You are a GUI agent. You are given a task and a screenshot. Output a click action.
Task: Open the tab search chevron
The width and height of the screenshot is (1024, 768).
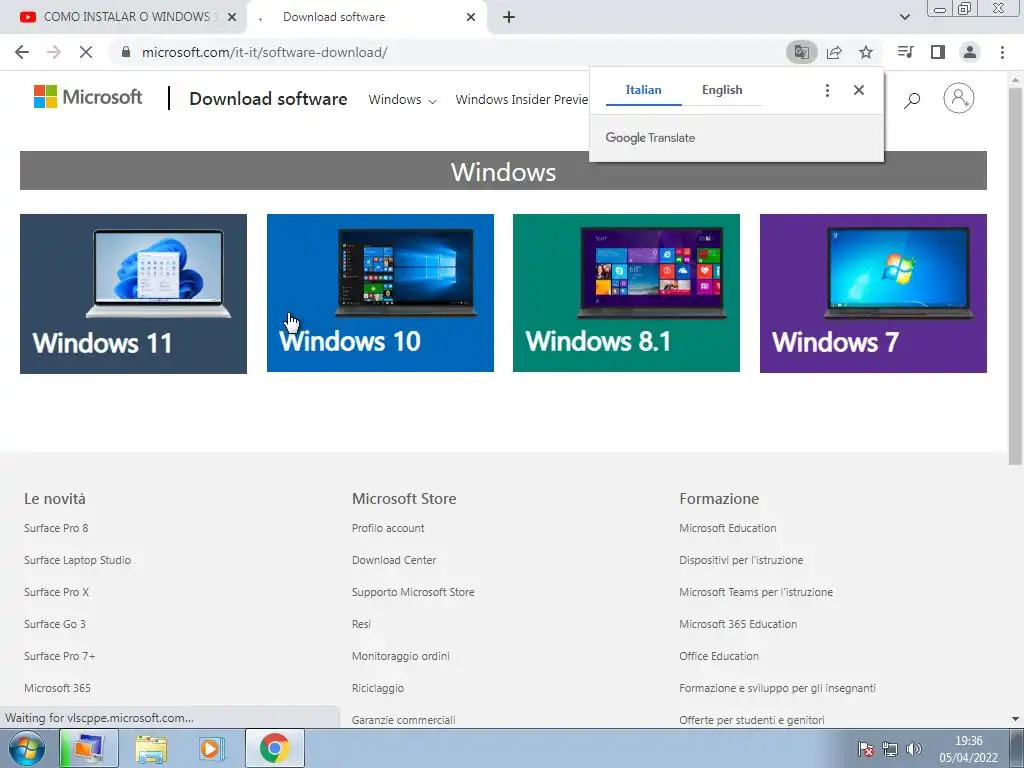[904, 17]
